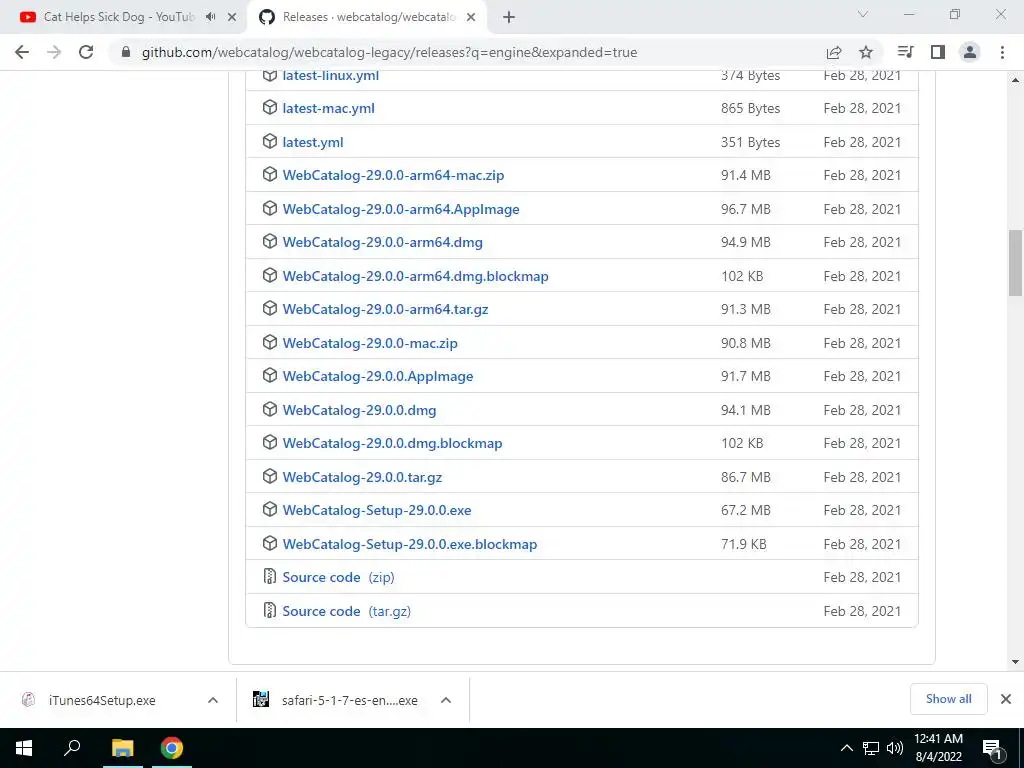Select the Releases webcatalog GitHub tab
1024x768 pixels.
point(366,17)
